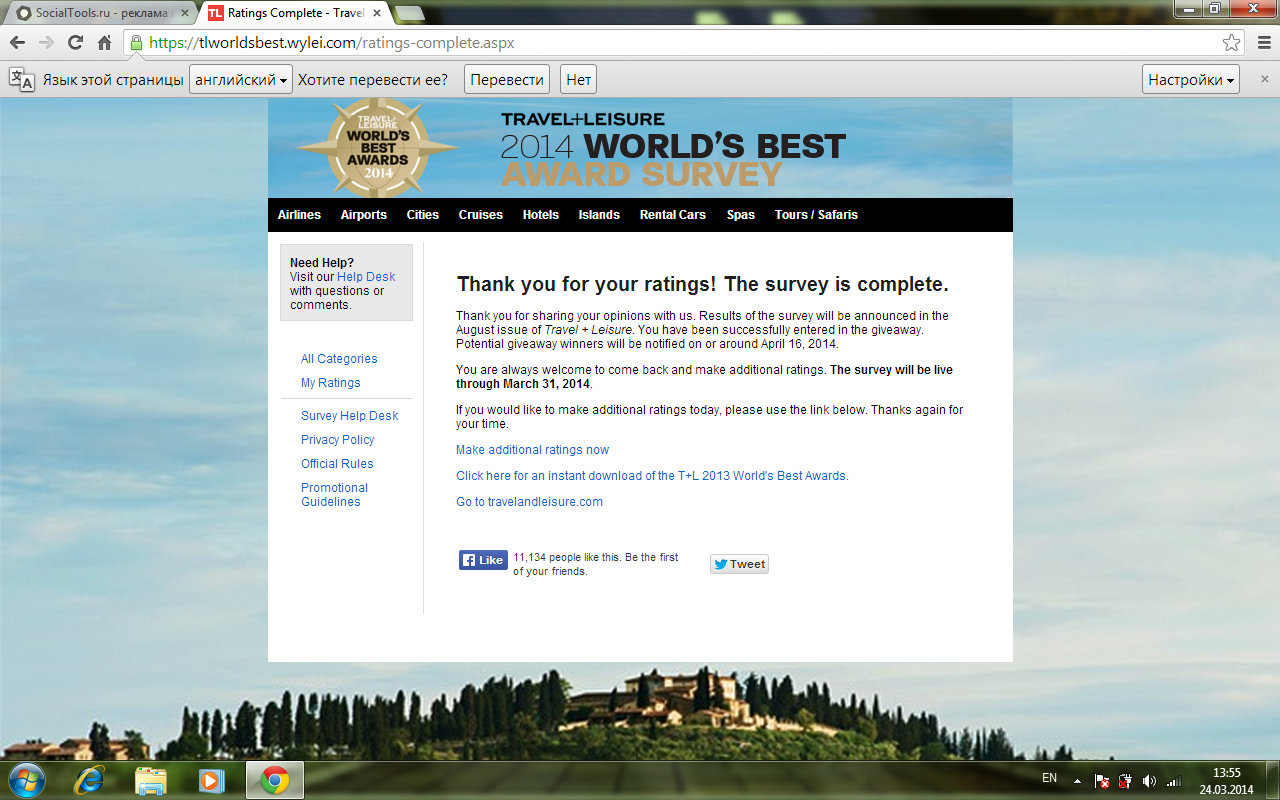Reload the current page
The height and width of the screenshot is (800, 1280).
[x=75, y=43]
